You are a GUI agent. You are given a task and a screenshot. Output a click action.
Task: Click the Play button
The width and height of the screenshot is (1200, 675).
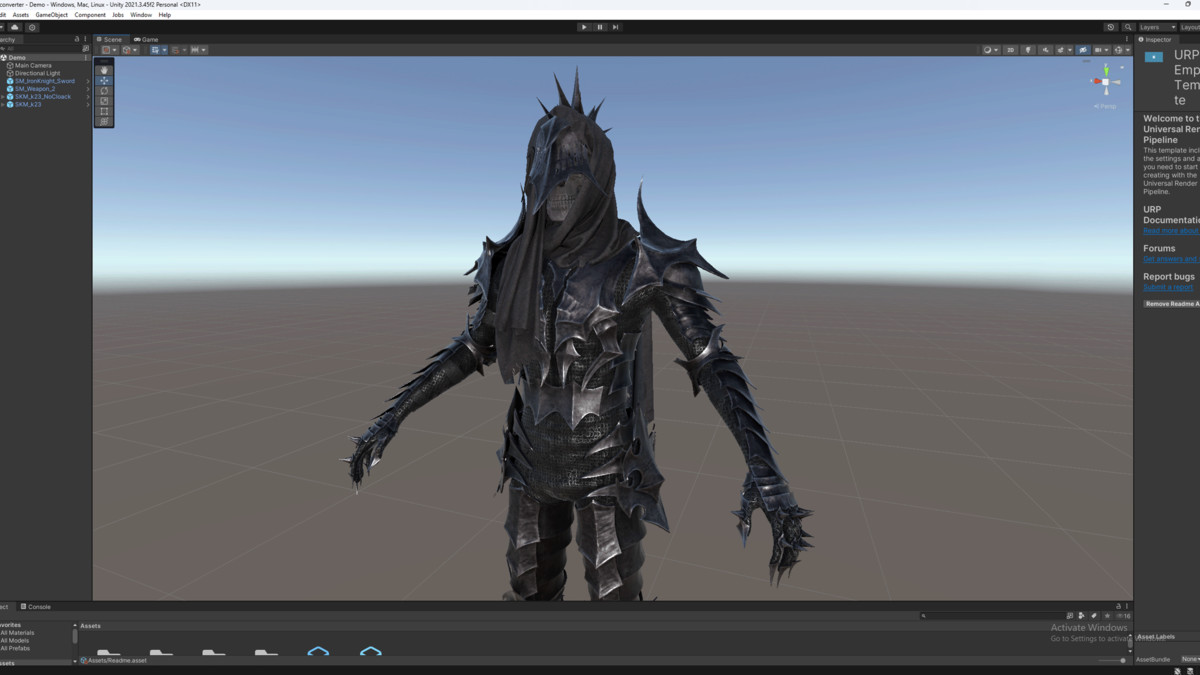(x=584, y=27)
